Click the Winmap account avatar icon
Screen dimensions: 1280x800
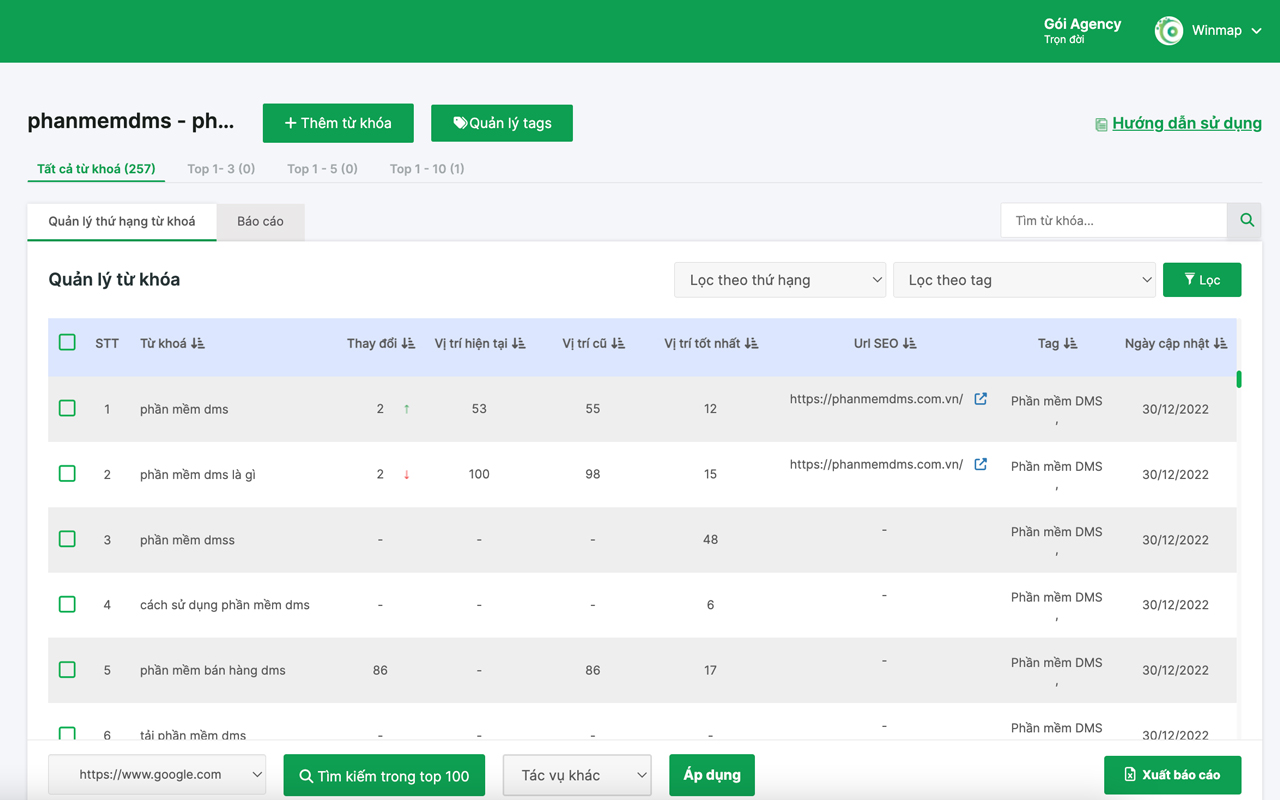1168,31
